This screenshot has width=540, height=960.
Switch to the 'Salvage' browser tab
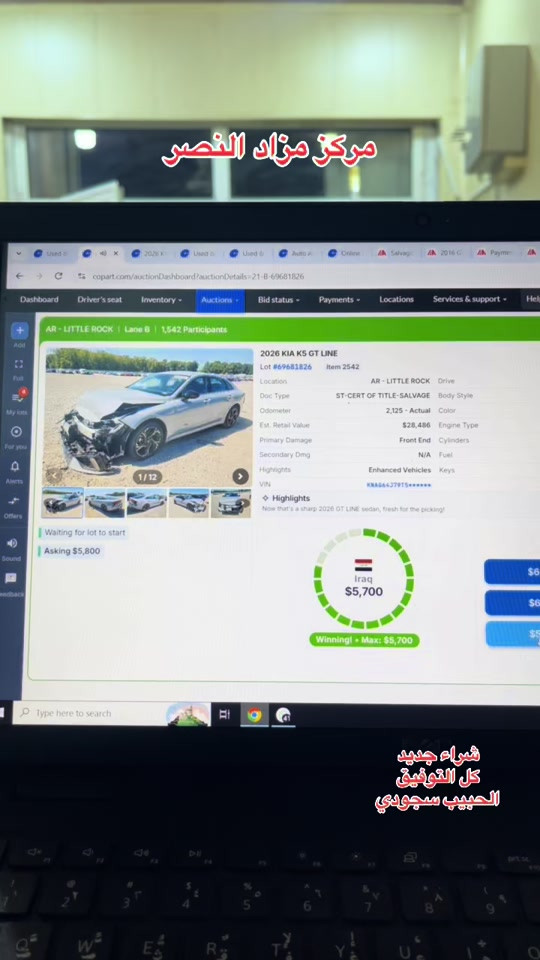click(395, 253)
